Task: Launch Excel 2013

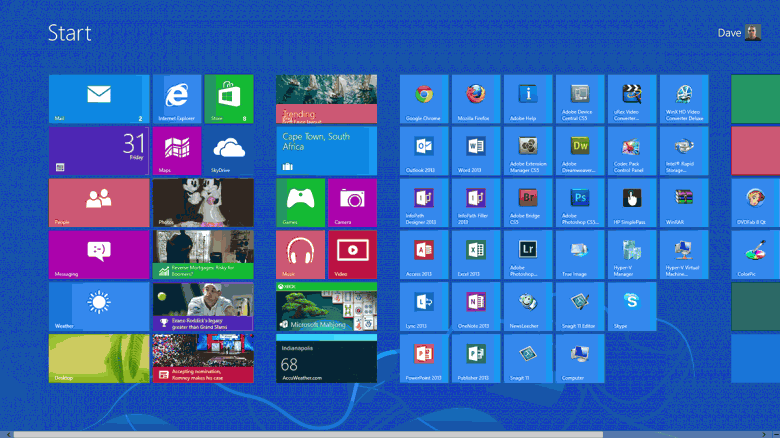Action: (476, 255)
